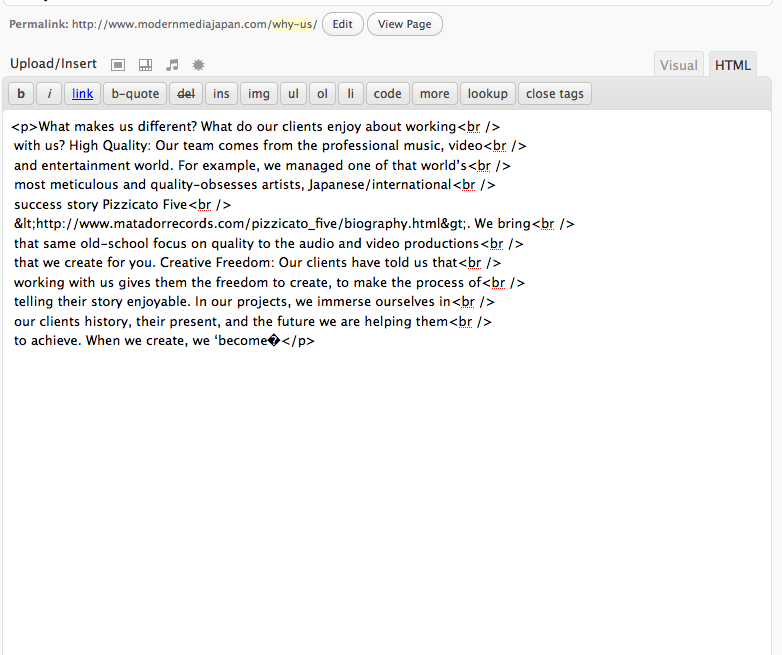Image resolution: width=782 pixels, height=655 pixels.
Task: Insert an image tag with img button
Action: tap(258, 94)
